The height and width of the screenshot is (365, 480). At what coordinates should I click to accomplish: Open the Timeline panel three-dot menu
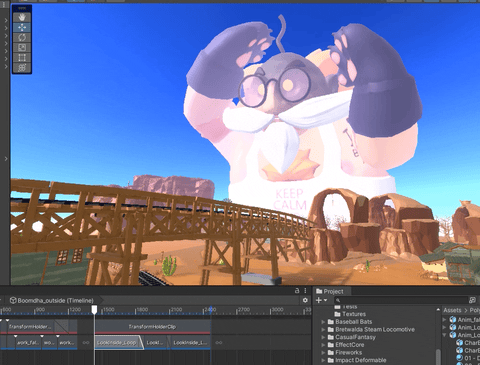tap(305, 291)
